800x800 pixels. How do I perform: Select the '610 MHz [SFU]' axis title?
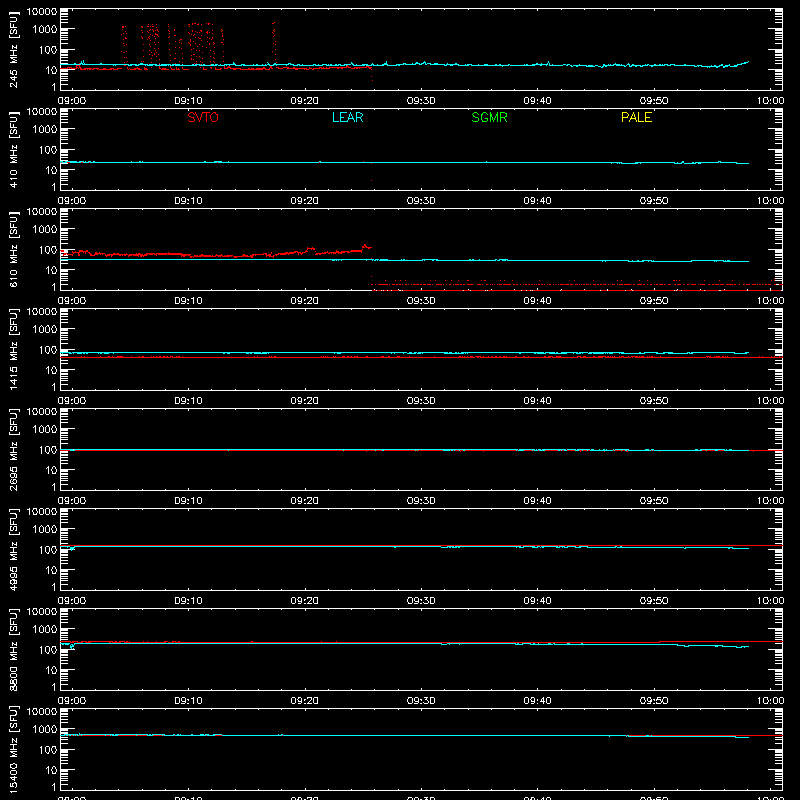(13, 249)
